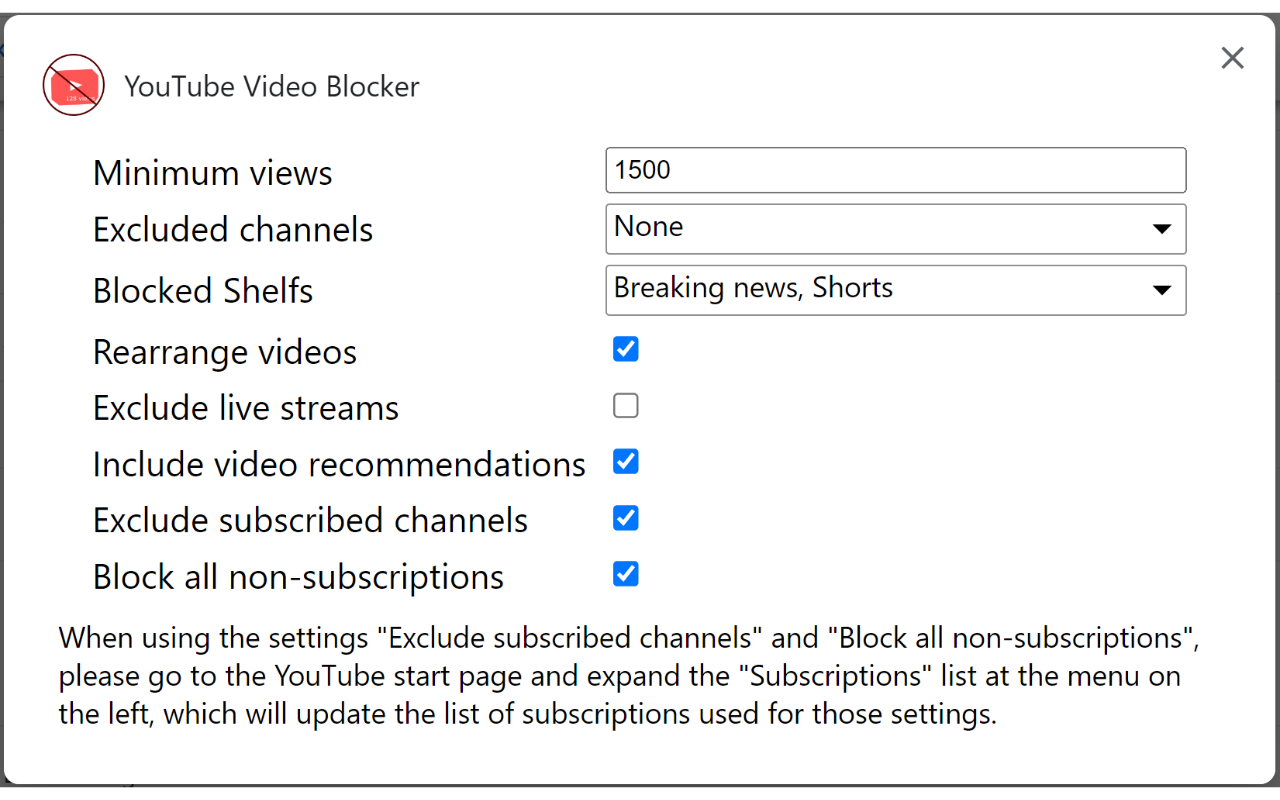Click the "Block all non-subscriptions" label
The image size is (1280, 800).
pyautogui.click(x=299, y=577)
